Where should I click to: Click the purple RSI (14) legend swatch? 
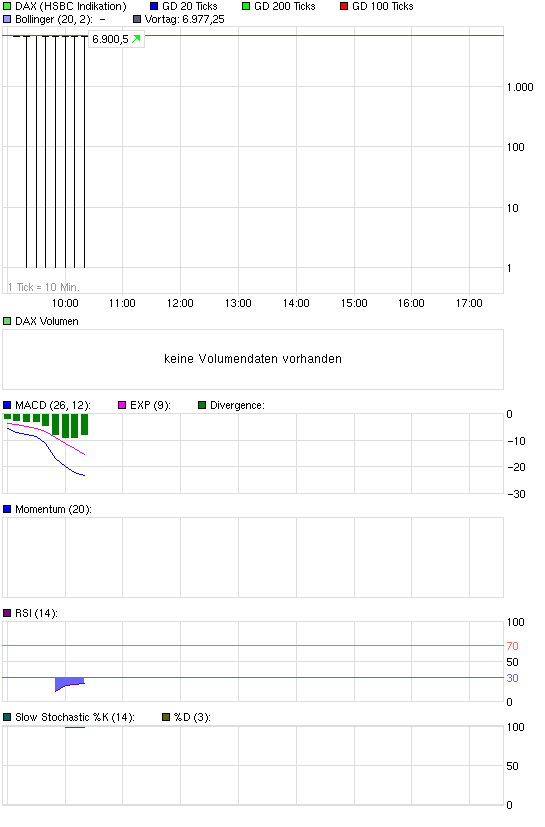point(7,613)
